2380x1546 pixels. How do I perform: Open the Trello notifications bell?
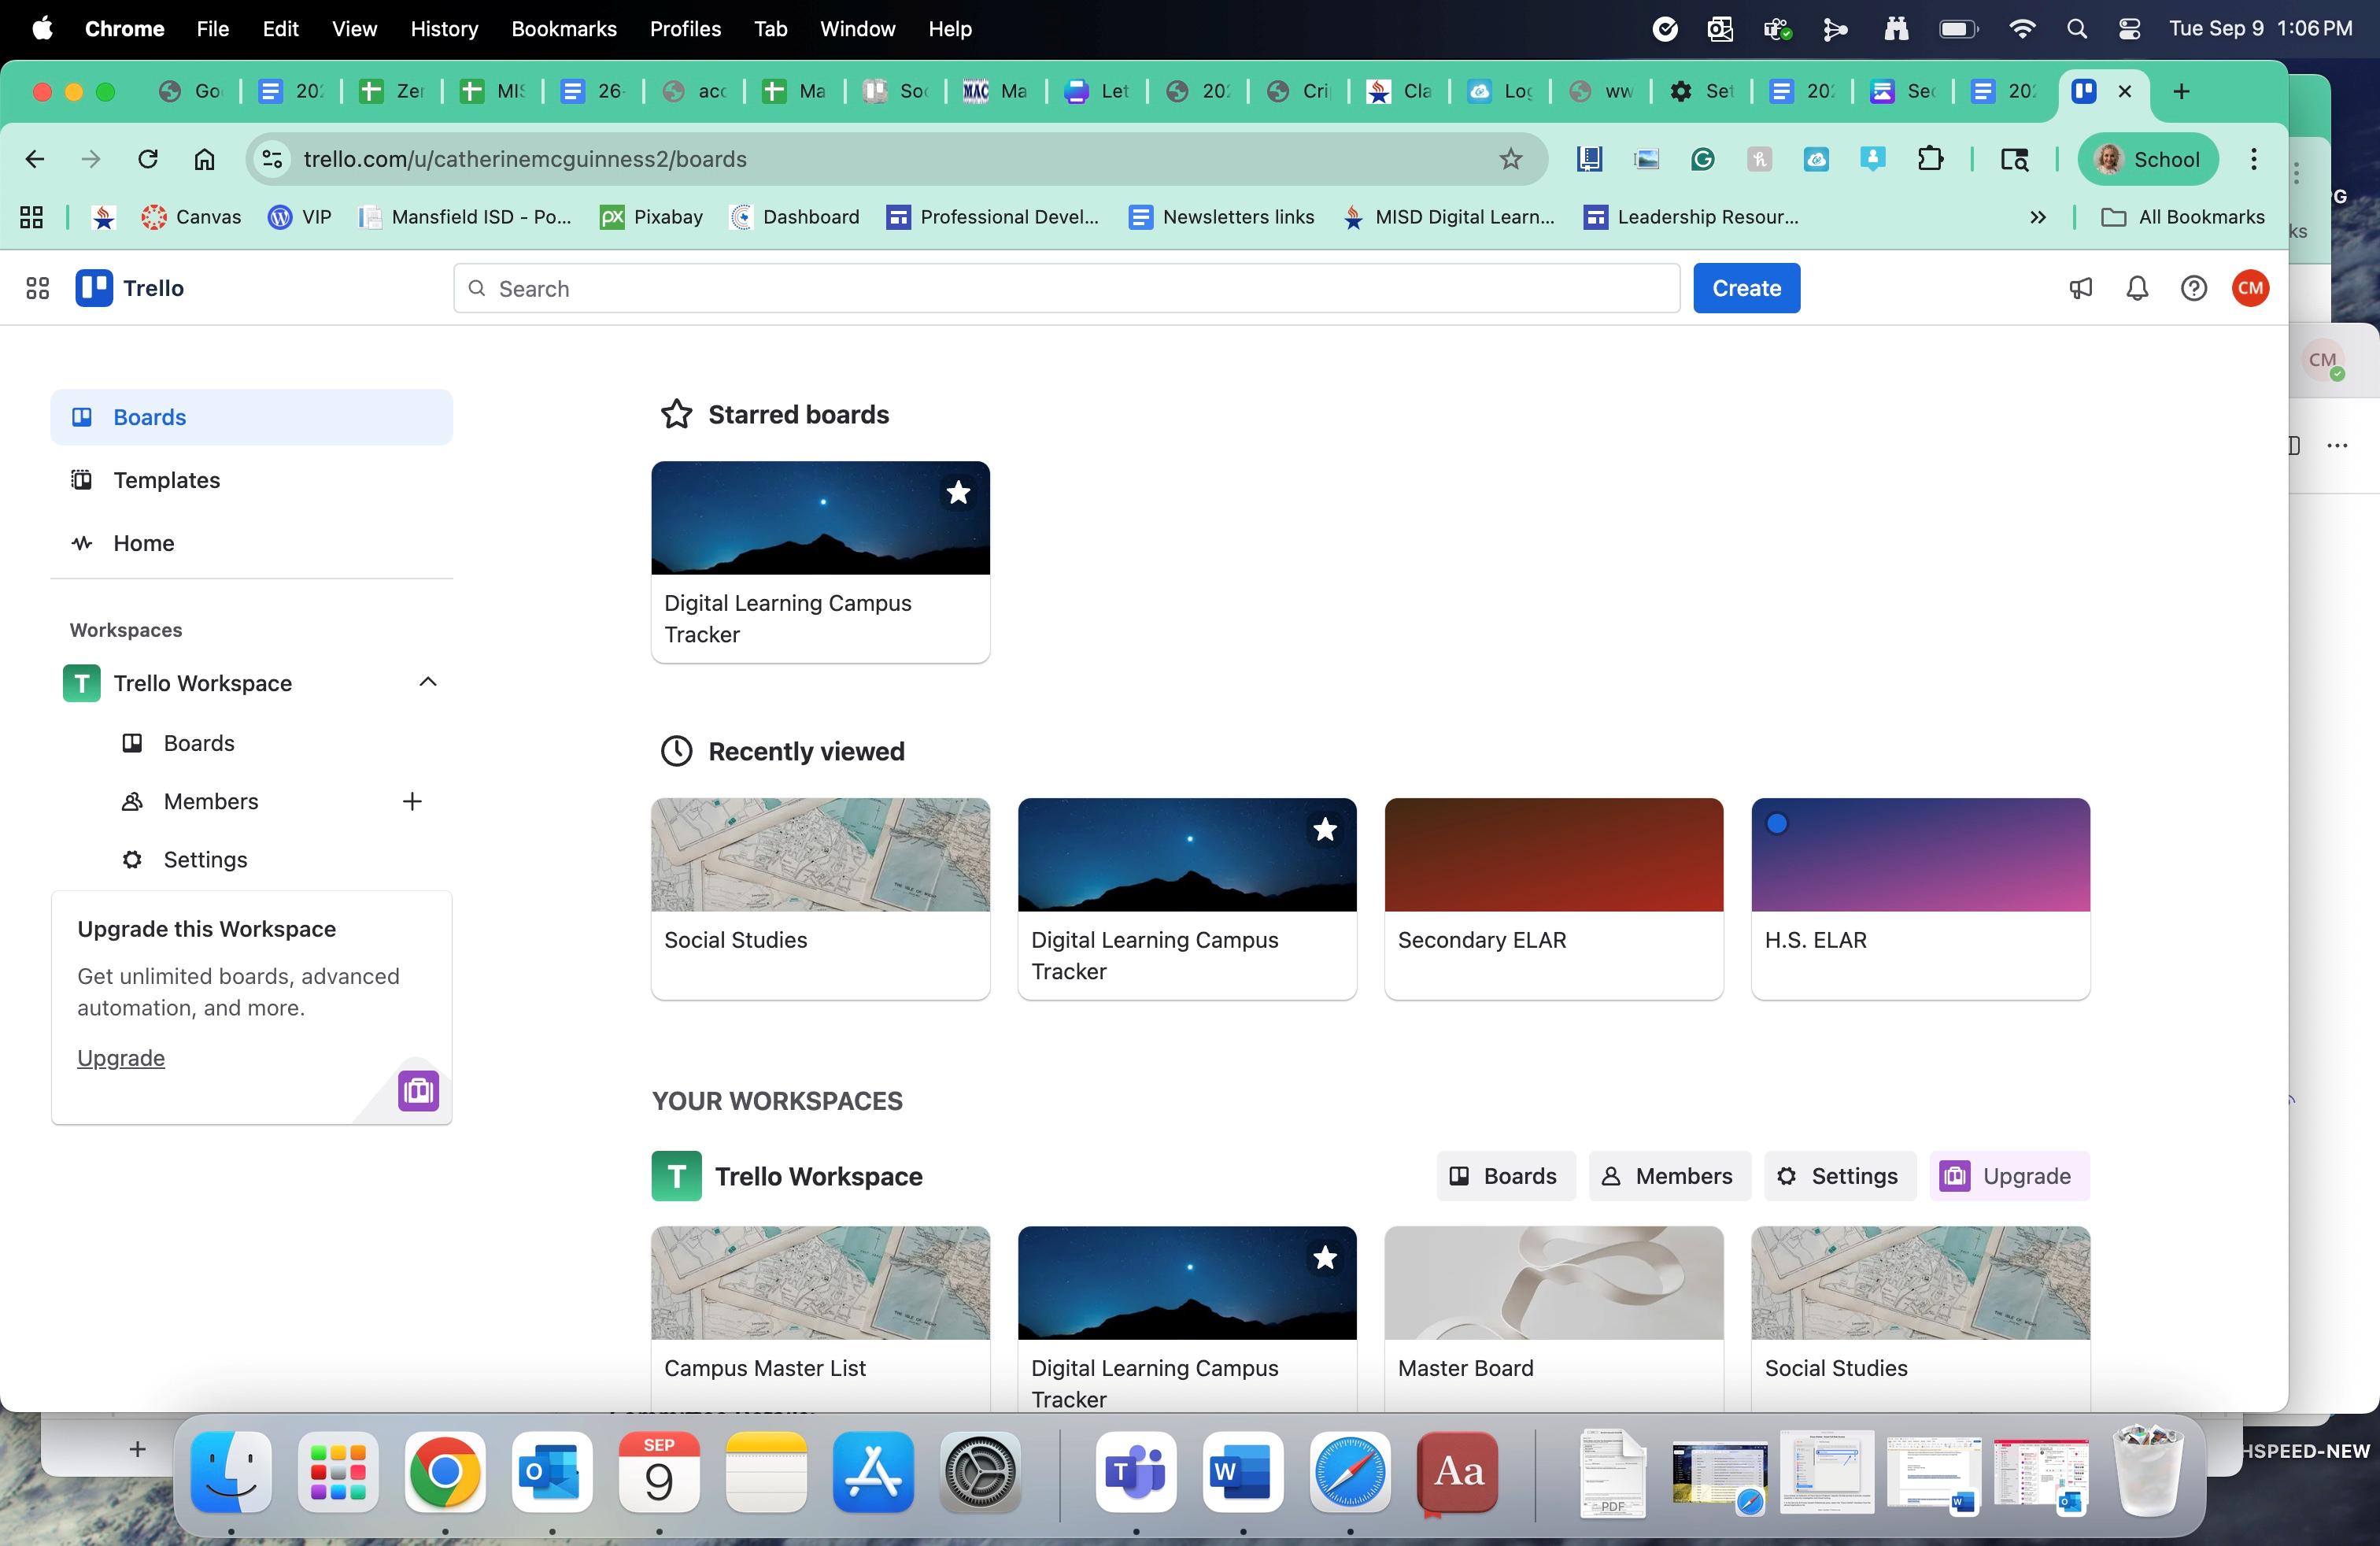click(x=2137, y=288)
